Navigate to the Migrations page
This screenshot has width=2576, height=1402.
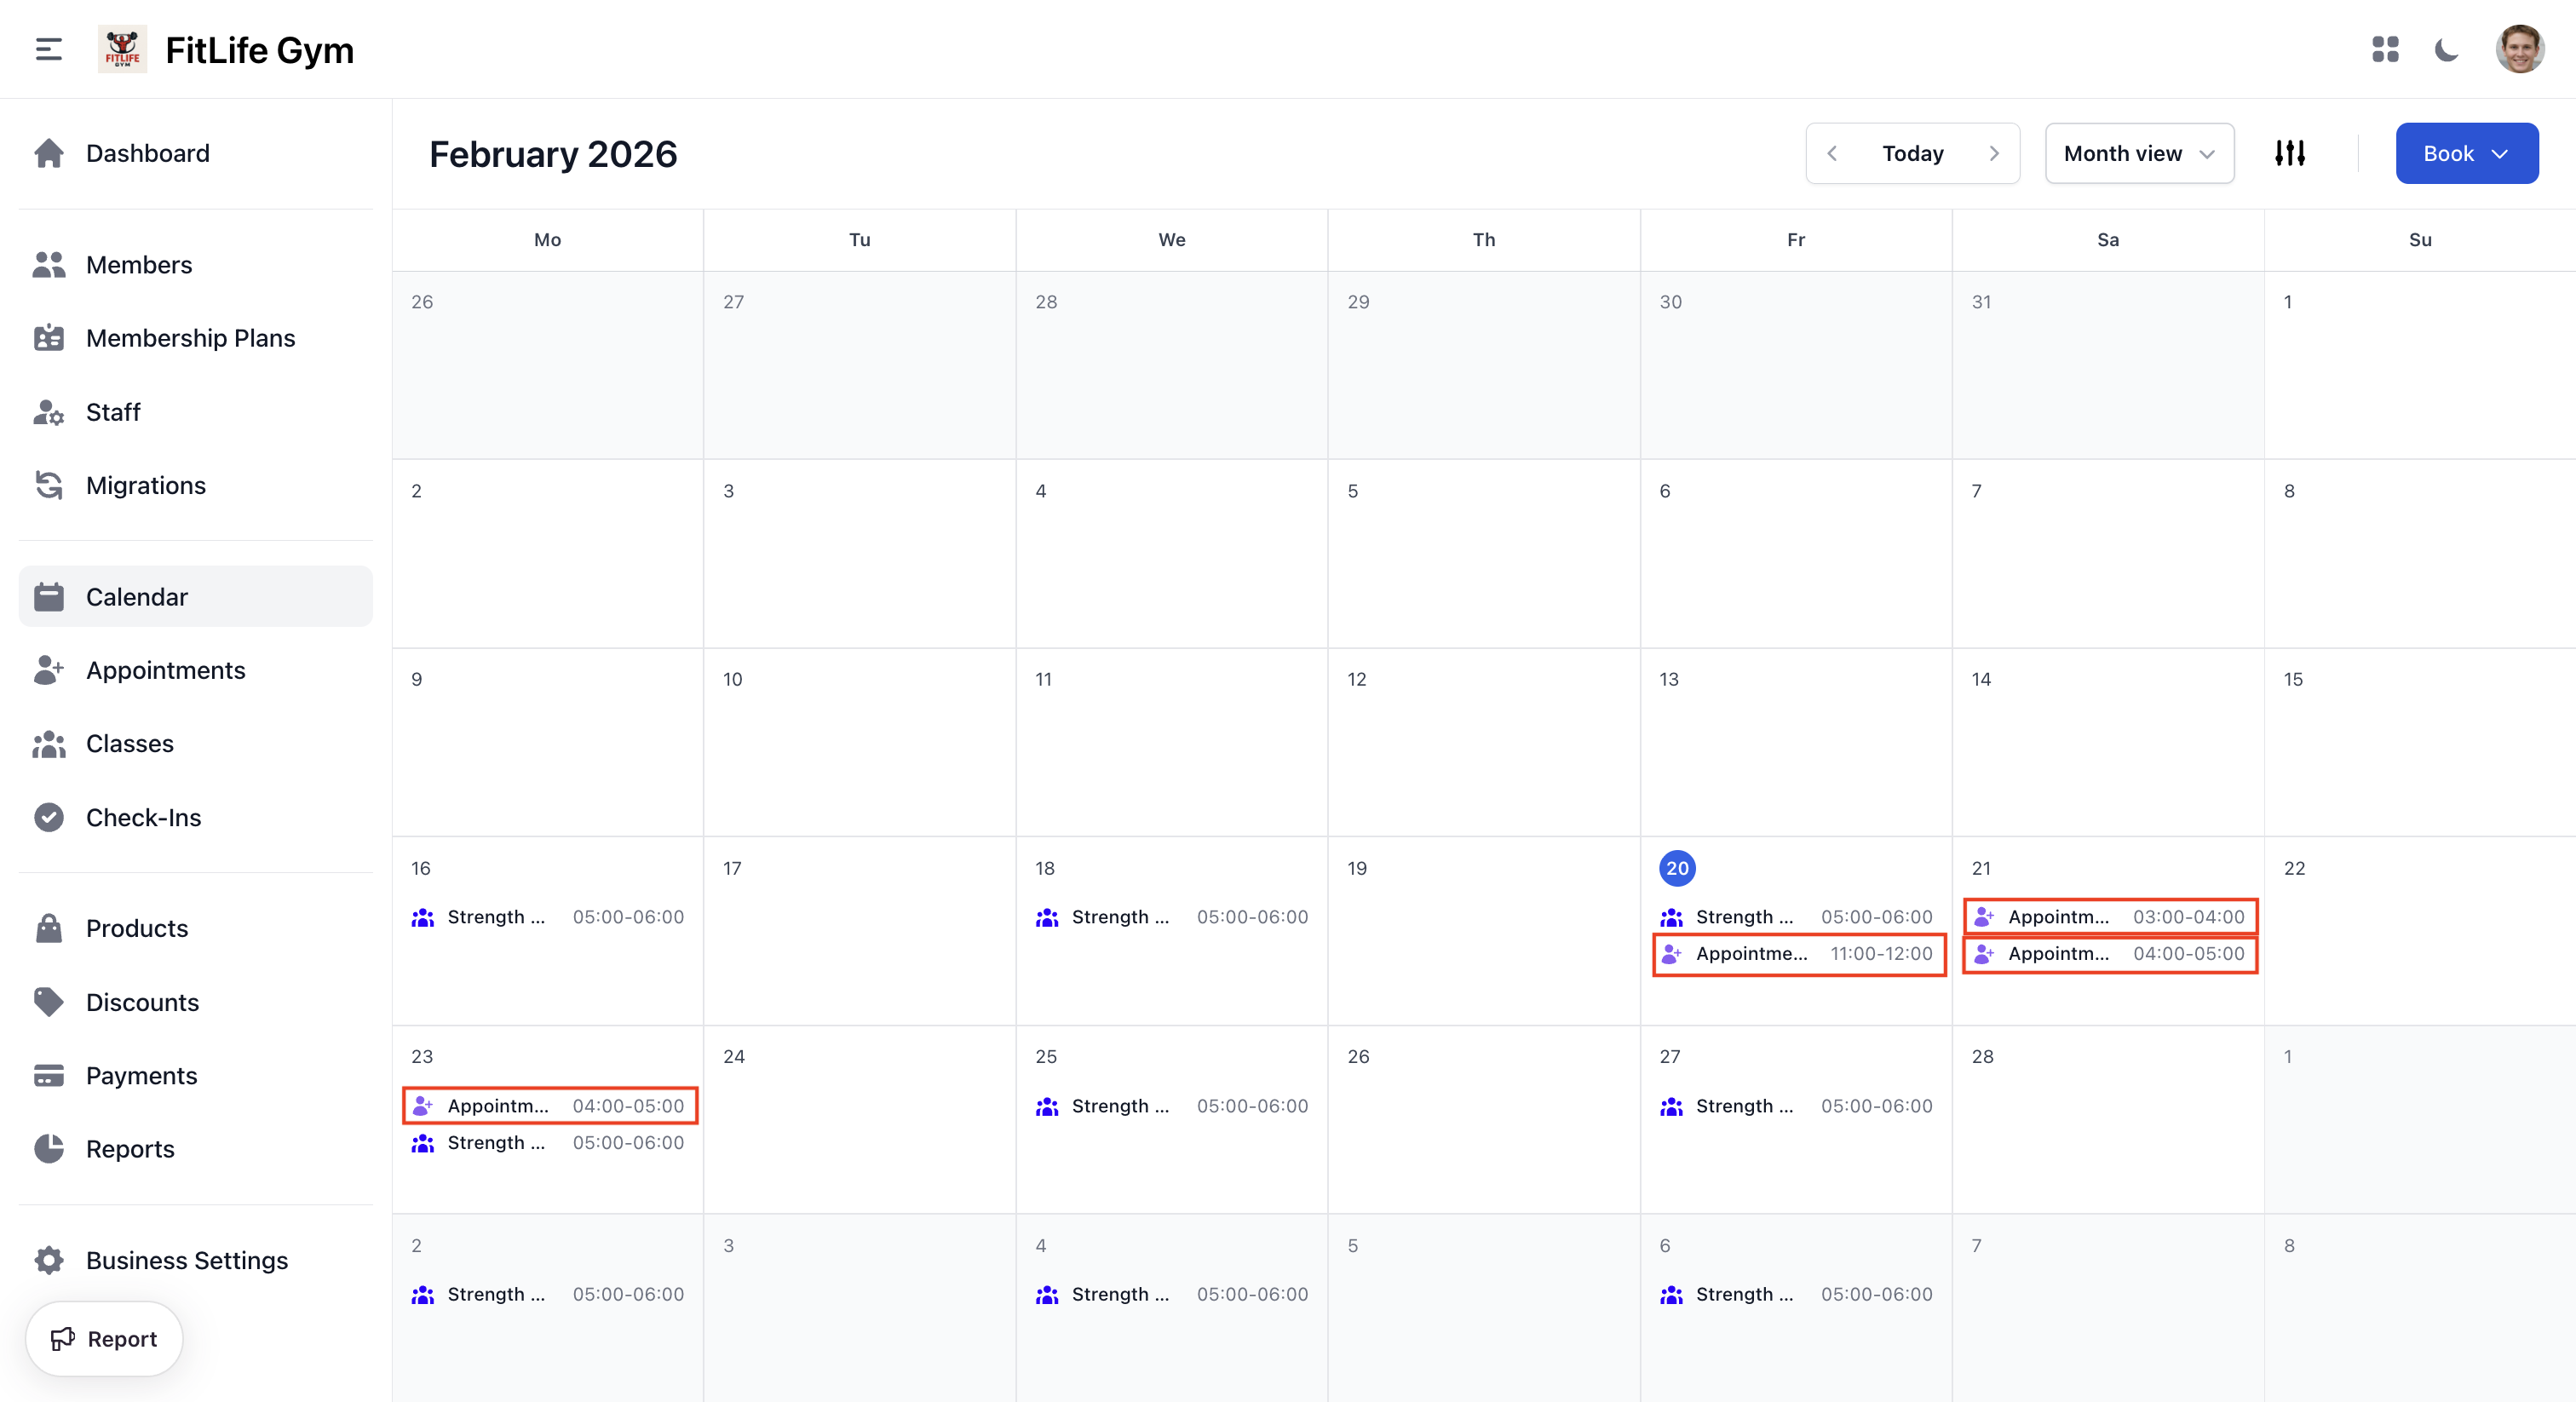[x=146, y=485]
